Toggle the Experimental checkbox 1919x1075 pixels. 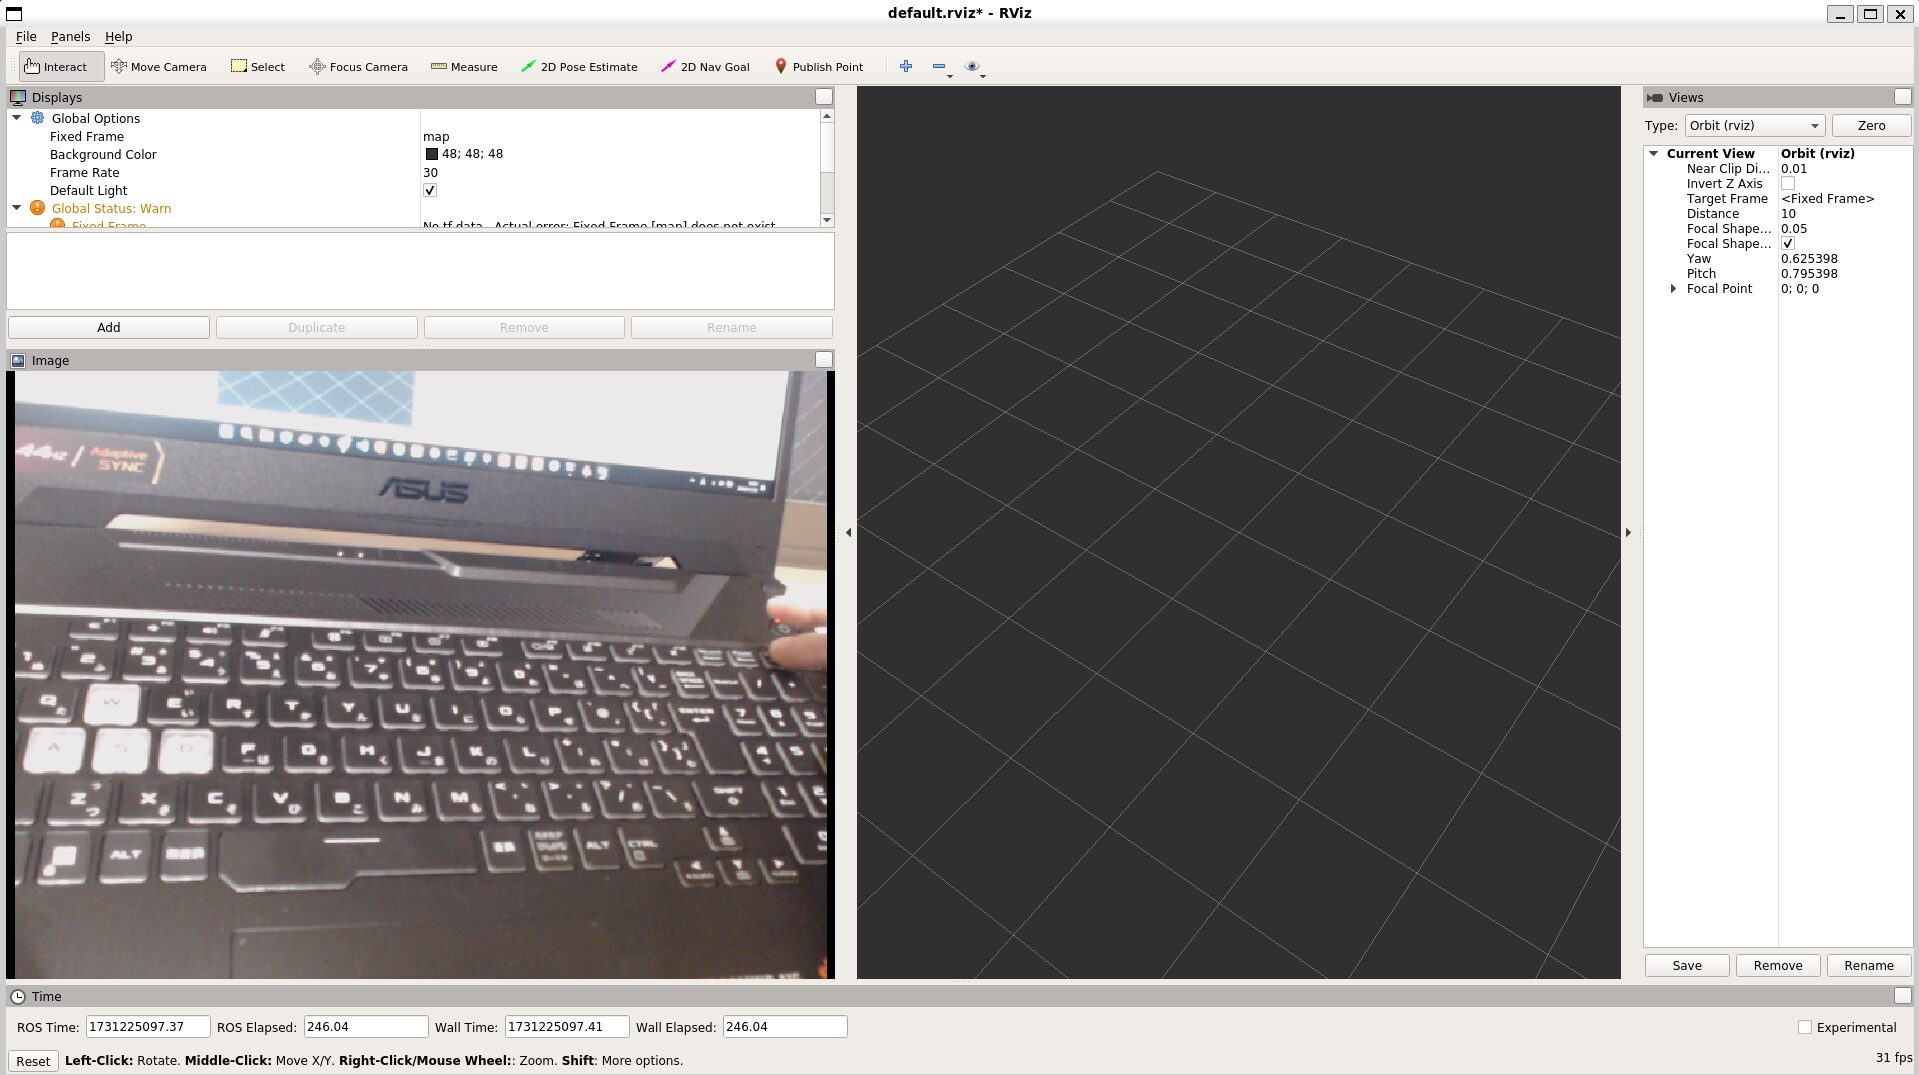(1805, 1027)
